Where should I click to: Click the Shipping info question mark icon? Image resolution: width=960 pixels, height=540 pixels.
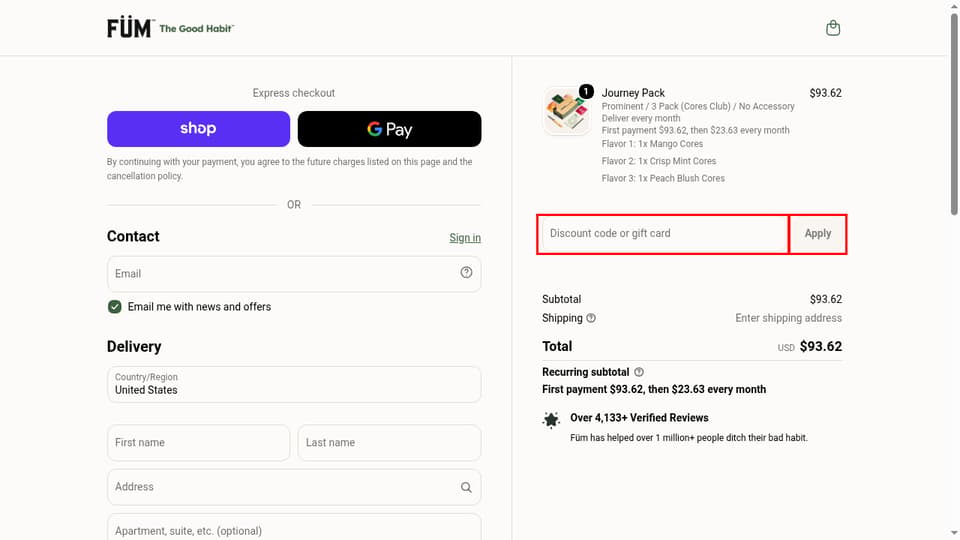click(591, 318)
